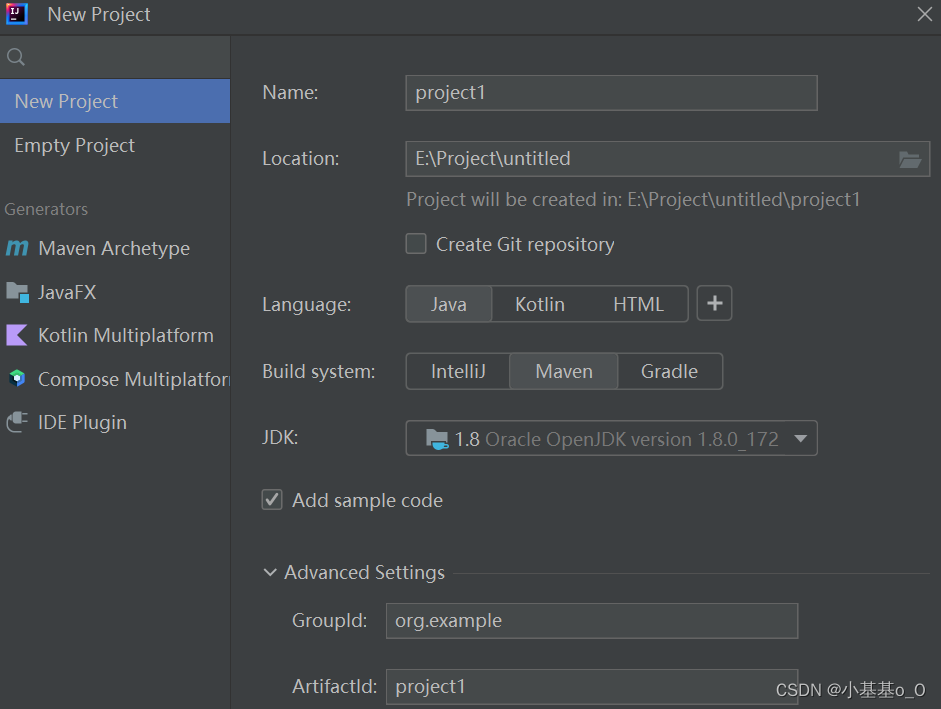The height and width of the screenshot is (709, 941).
Task: Select New Project in the sidebar
Action: point(115,101)
